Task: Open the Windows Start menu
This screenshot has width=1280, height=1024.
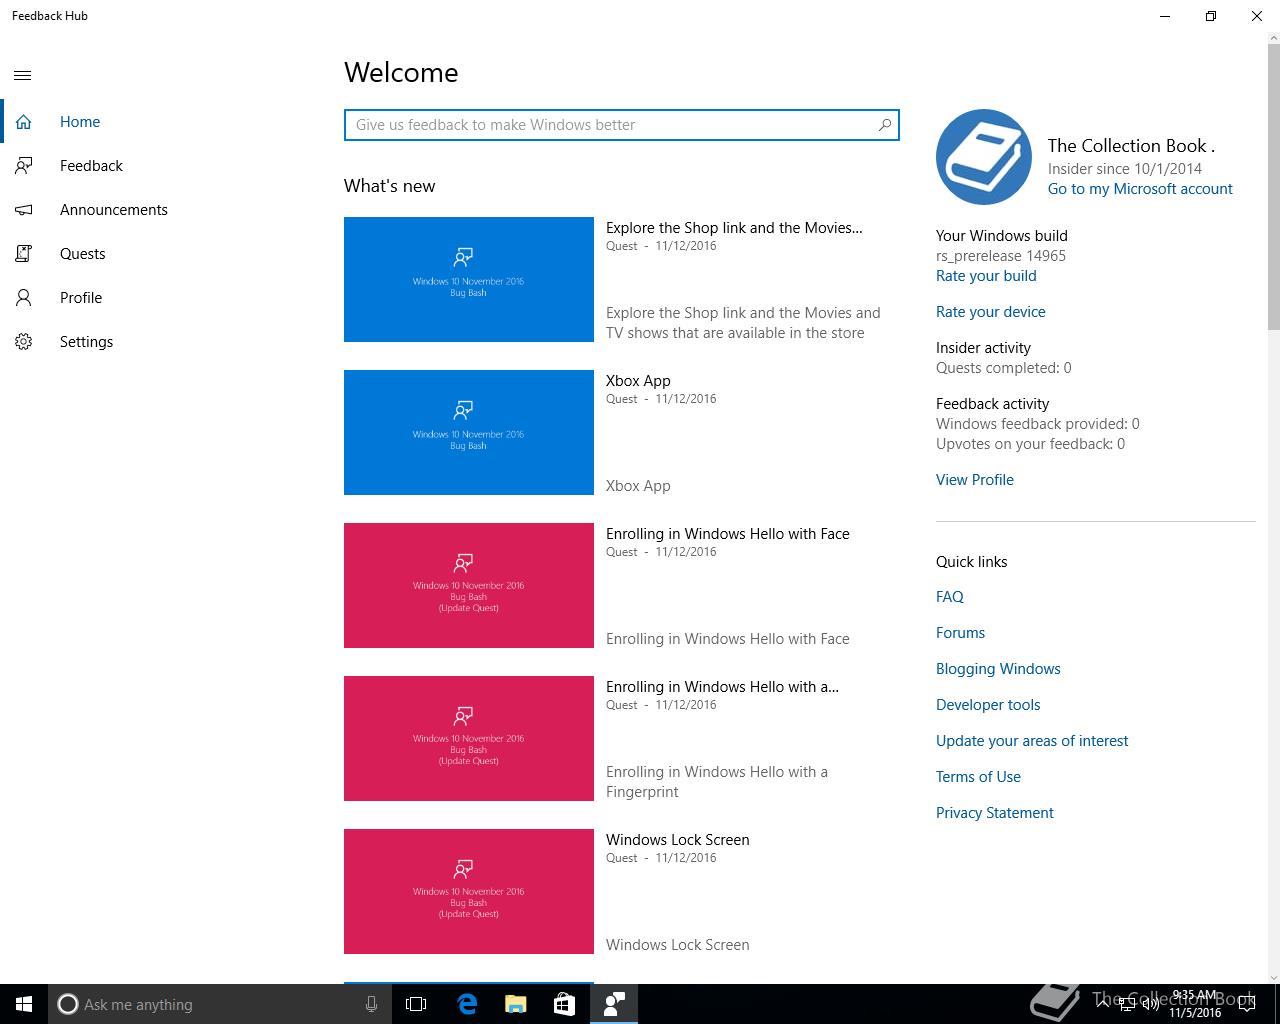Action: tap(24, 1004)
